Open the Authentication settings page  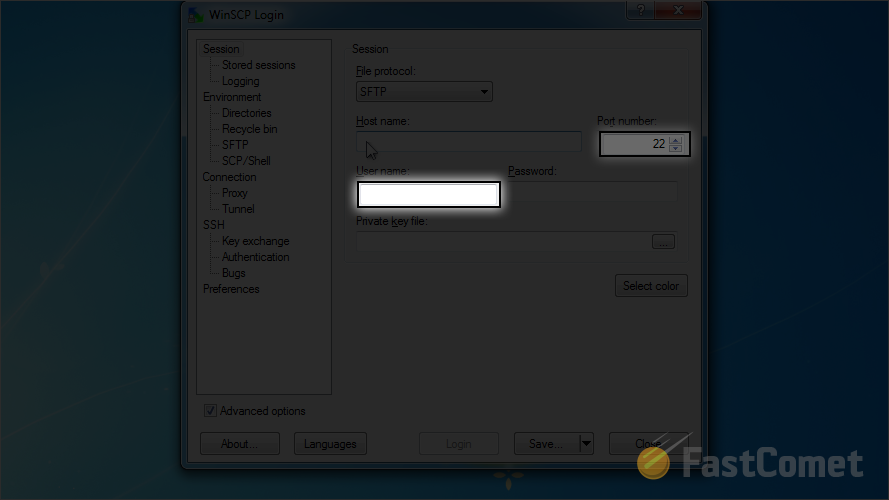(256, 257)
